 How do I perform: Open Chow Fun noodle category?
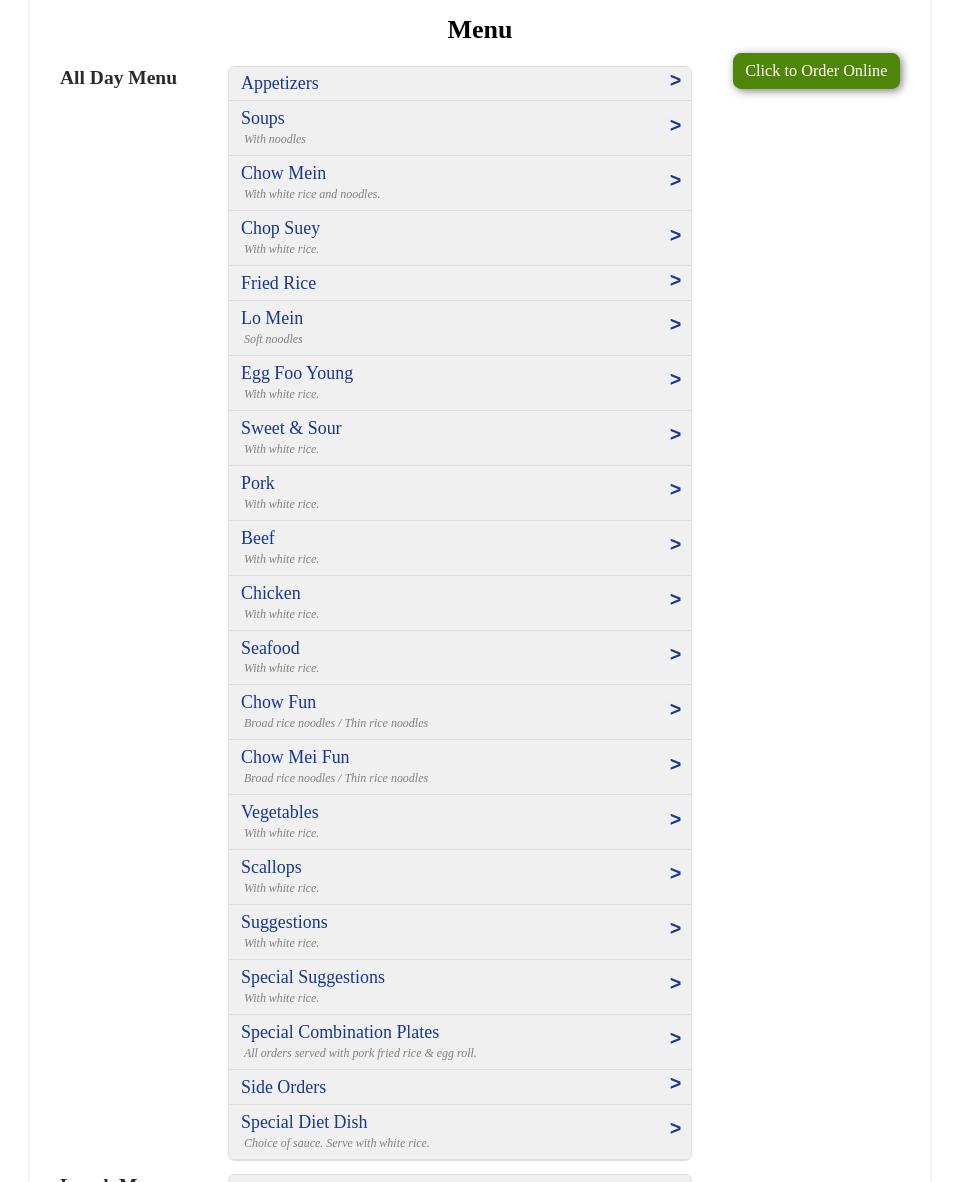click(x=279, y=702)
